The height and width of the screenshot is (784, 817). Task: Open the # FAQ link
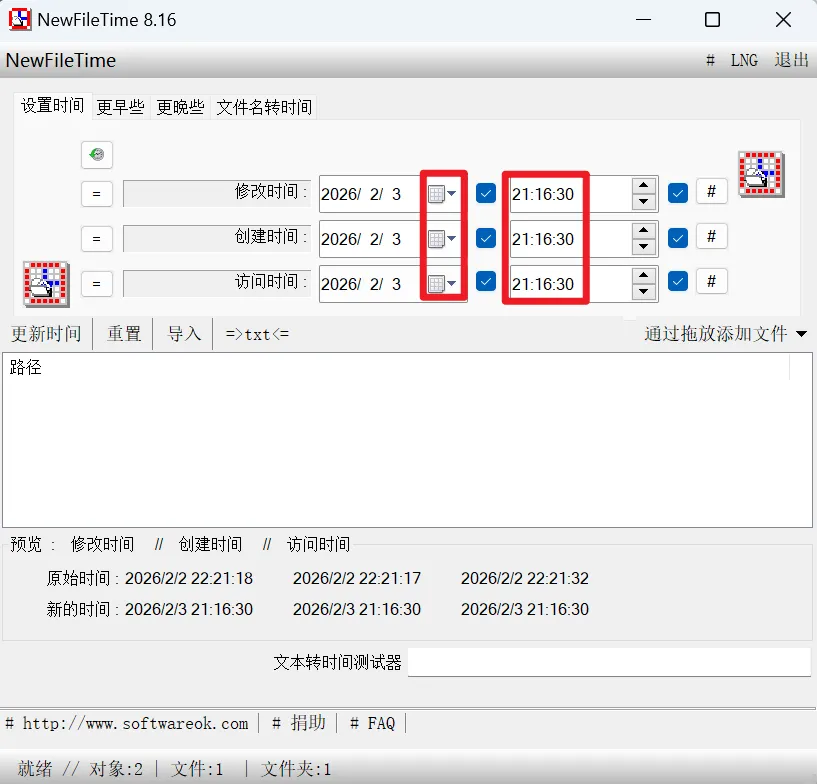point(373,723)
